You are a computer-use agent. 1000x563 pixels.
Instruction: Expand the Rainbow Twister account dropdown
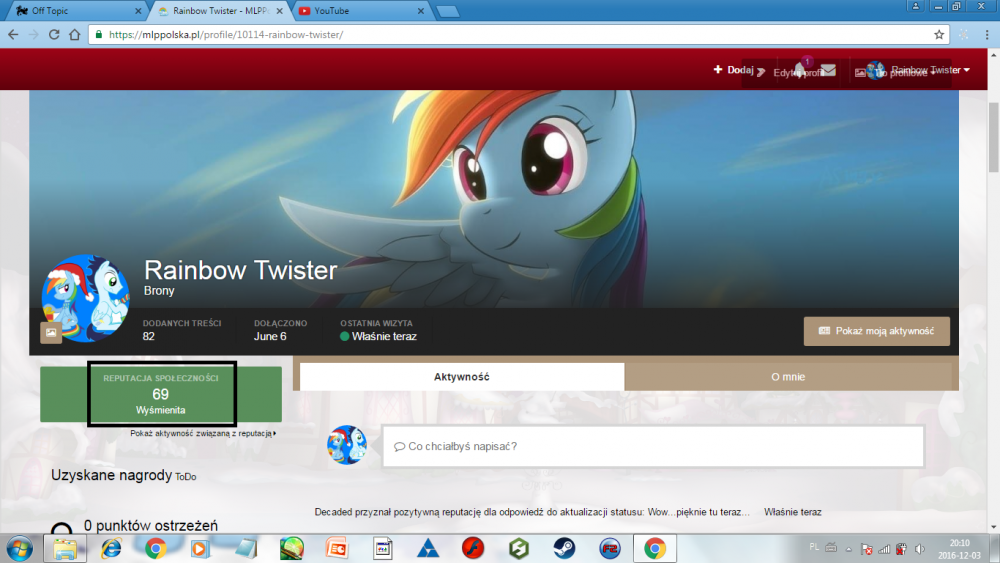(929, 70)
